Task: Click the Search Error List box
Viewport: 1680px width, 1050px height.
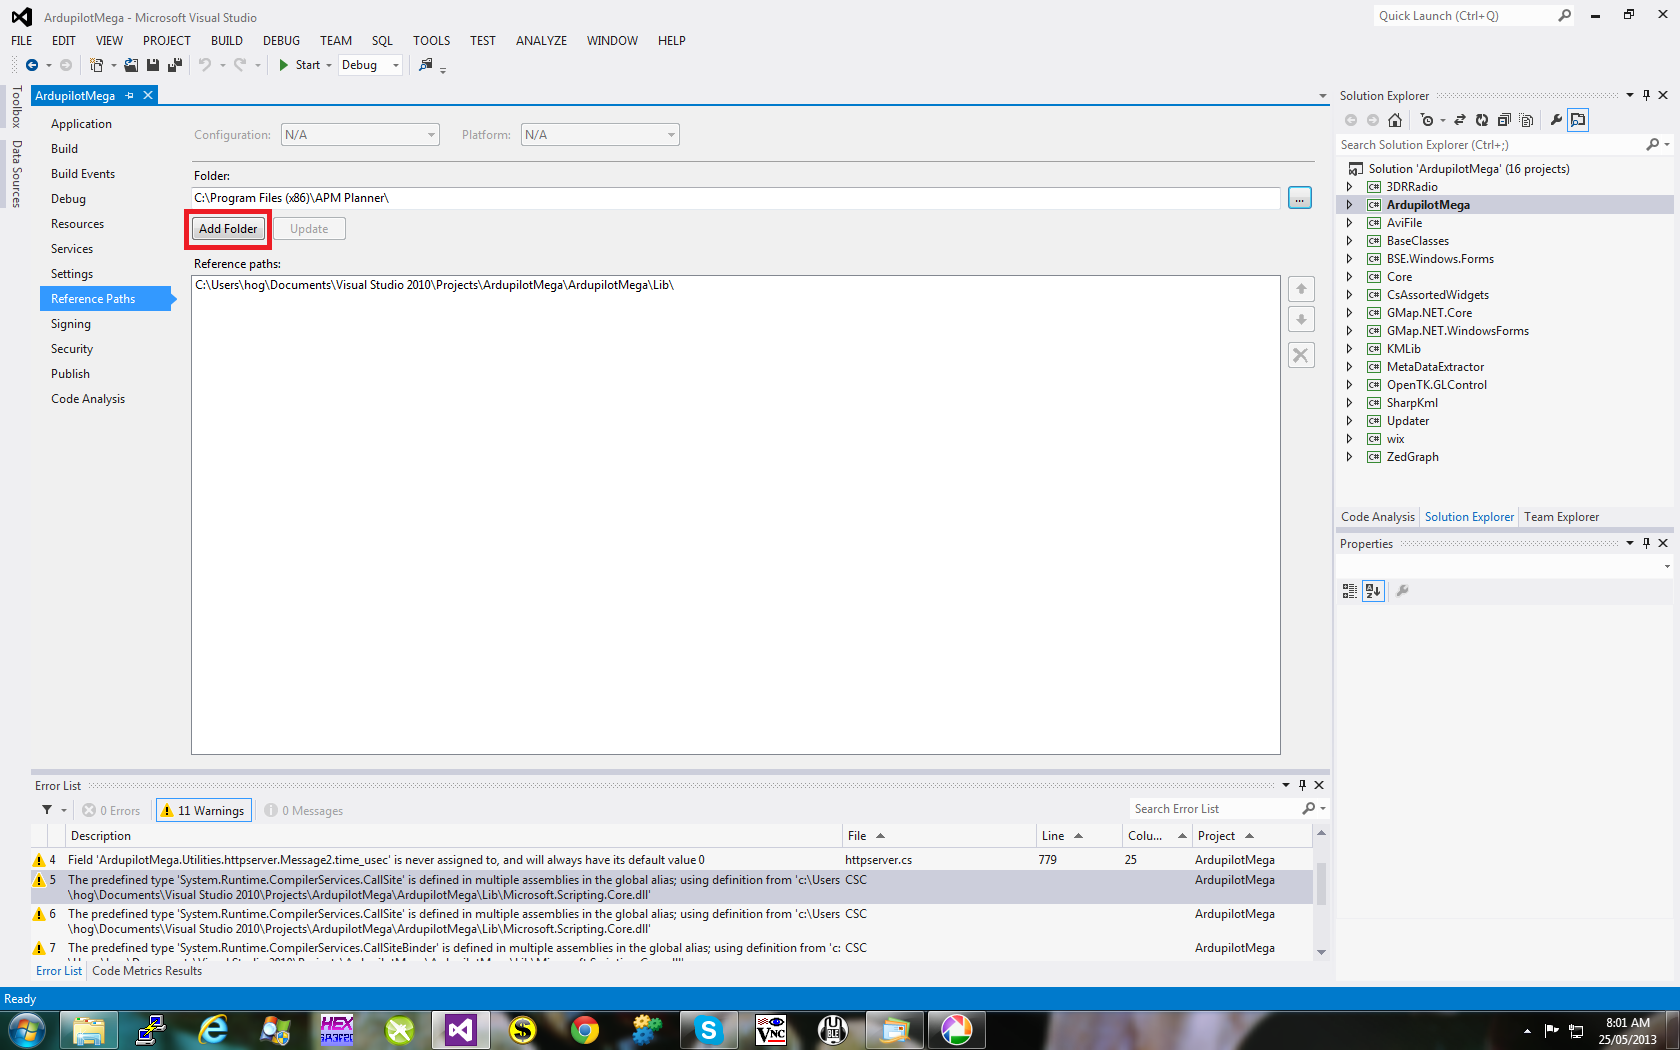Action: [1216, 809]
